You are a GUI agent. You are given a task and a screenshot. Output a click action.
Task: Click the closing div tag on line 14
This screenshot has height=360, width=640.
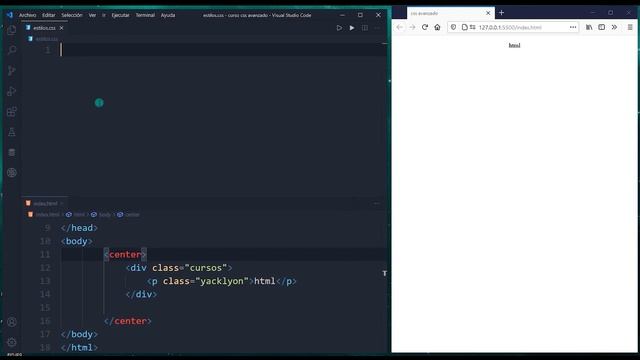tap(141, 294)
